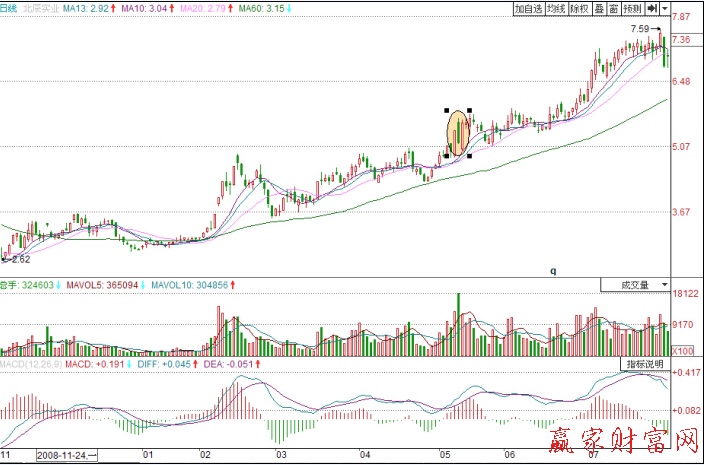The height and width of the screenshot is (465, 704).
Task: Click the 2.62 low price marker
Action: [x=16, y=259]
